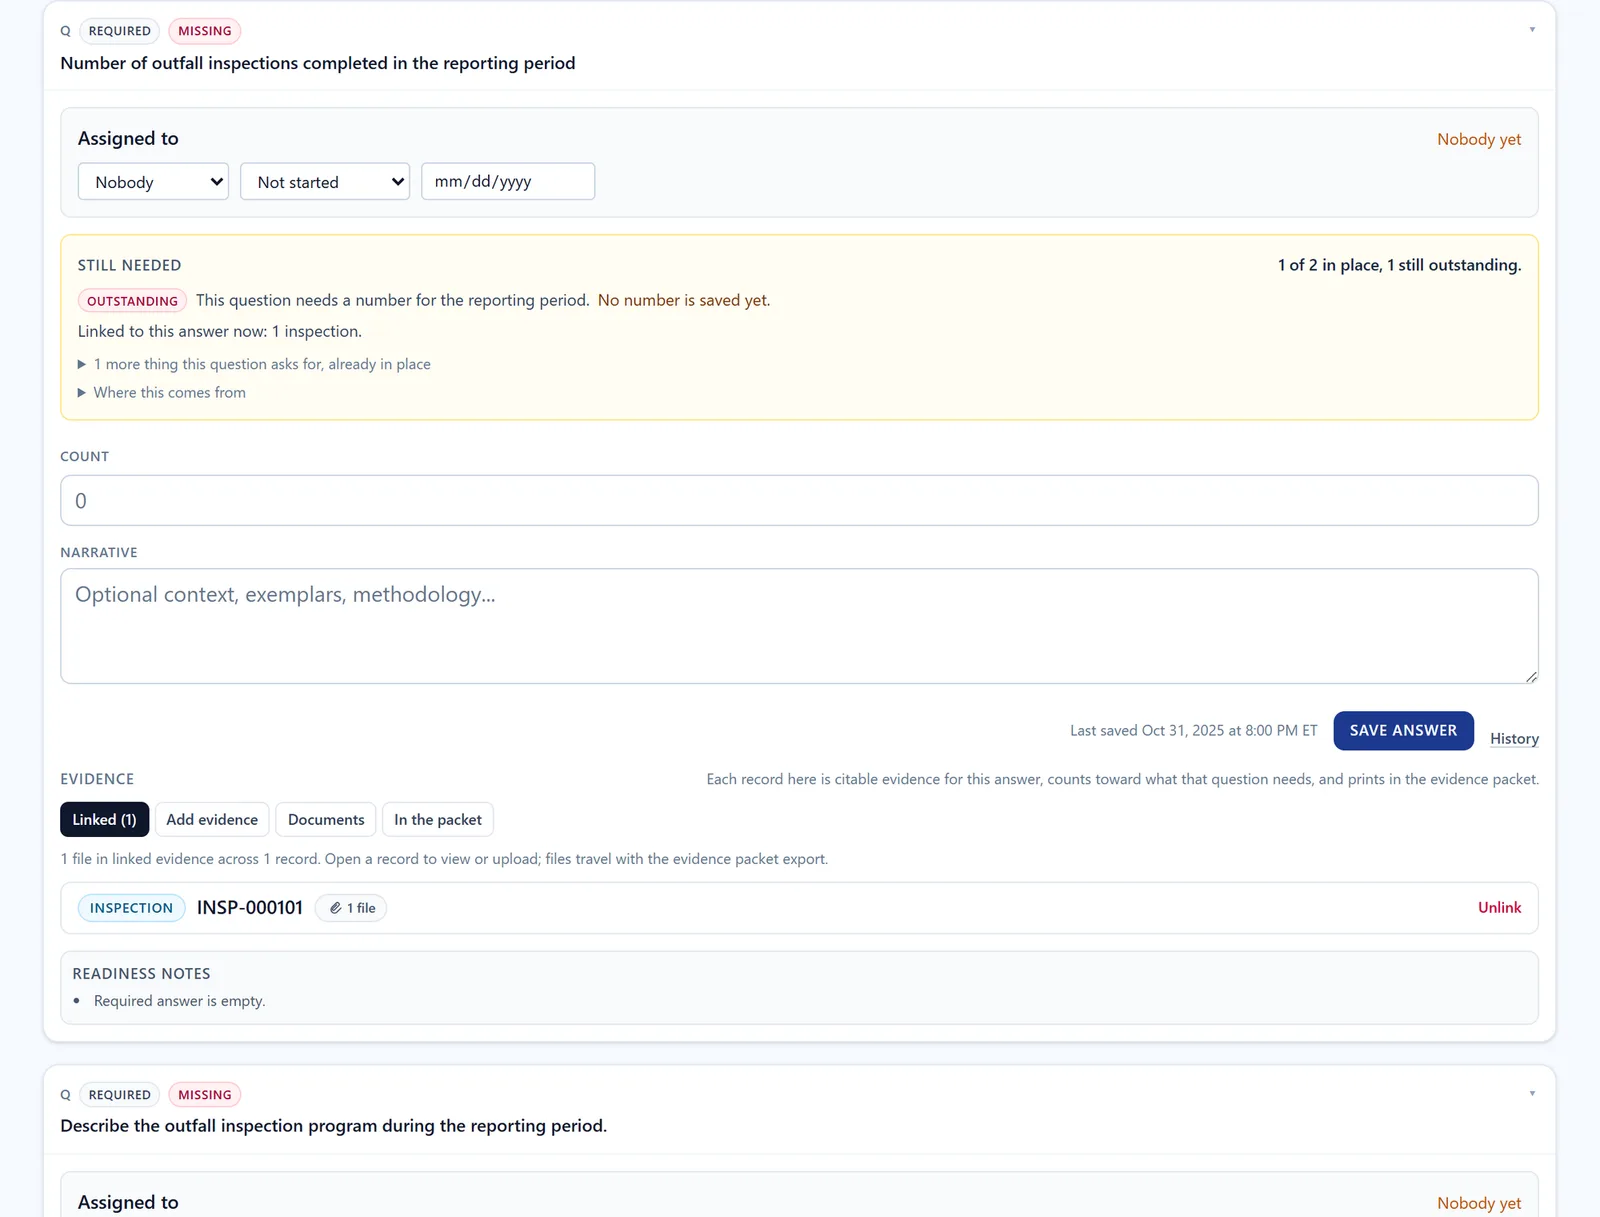The image size is (1600, 1217).
Task: Select the Linked (1) evidence tab
Action: coord(104,820)
